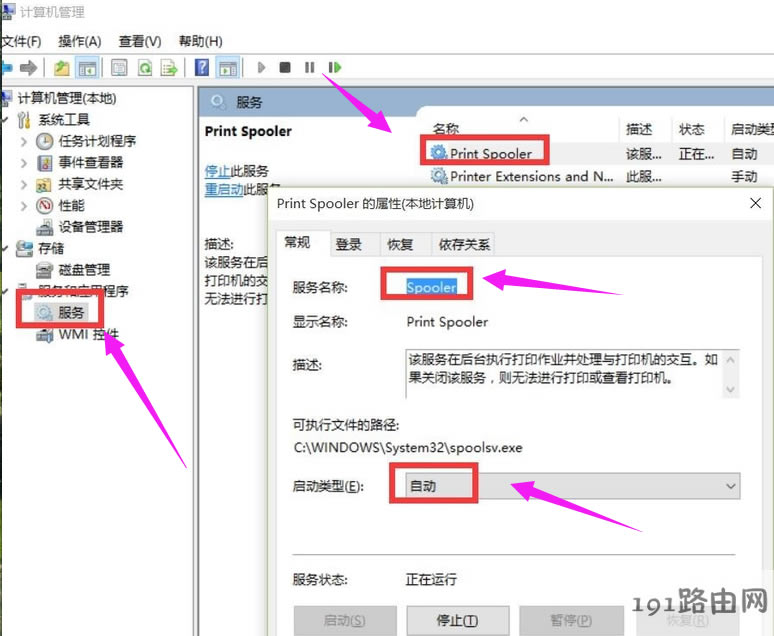Switch to the 依存关系 tab
This screenshot has height=636, width=774.
tap(463, 244)
